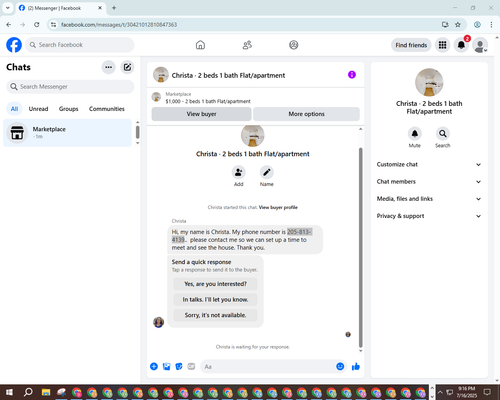Choose a GIF icon in composer
This screenshot has width=500, height=400.
click(191, 366)
